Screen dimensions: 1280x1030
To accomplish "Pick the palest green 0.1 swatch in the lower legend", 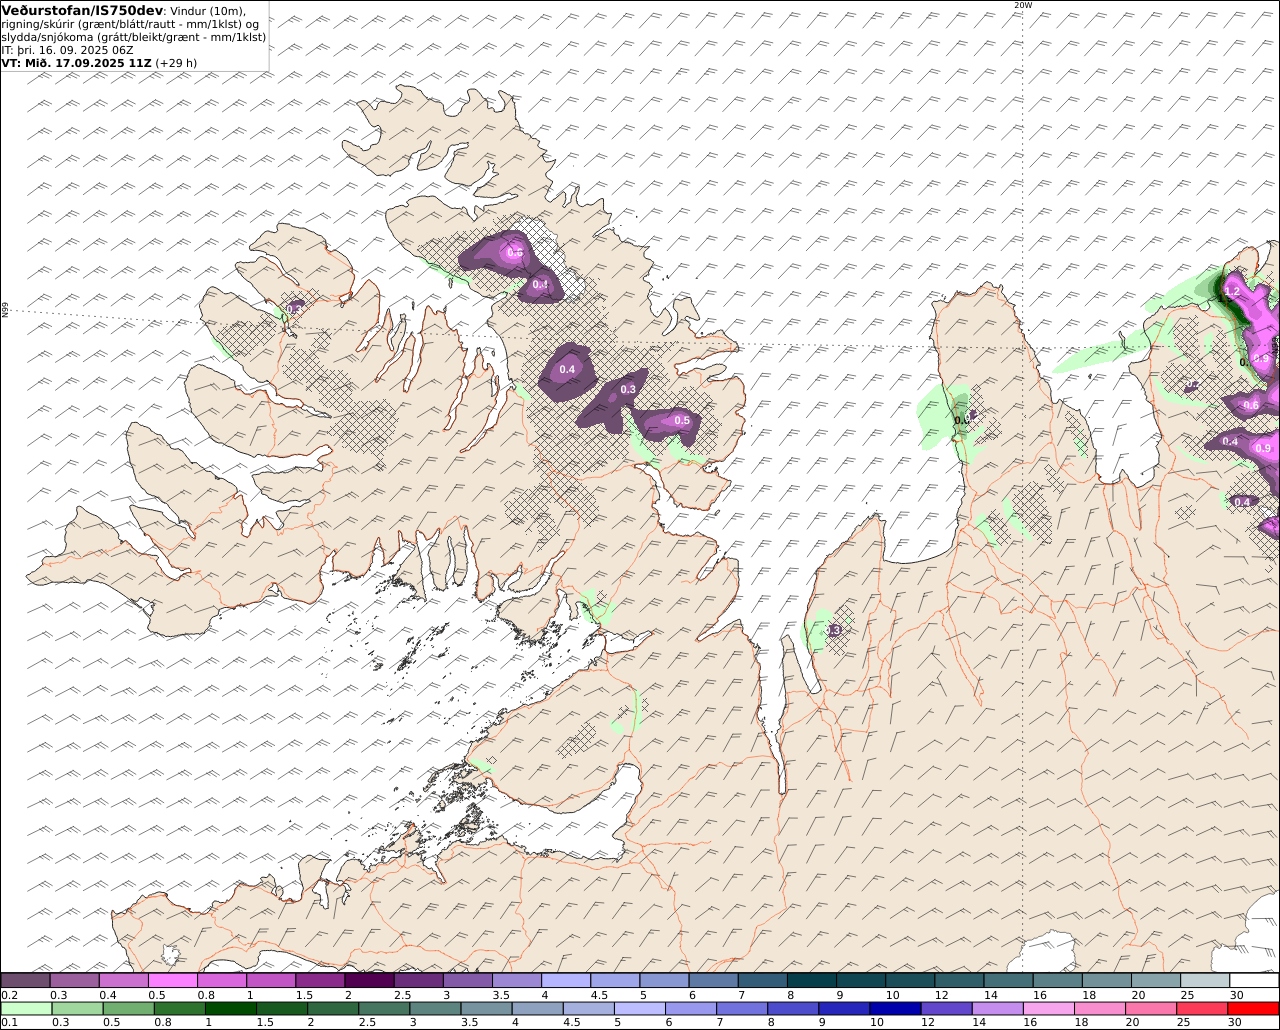I will 27,1008.
